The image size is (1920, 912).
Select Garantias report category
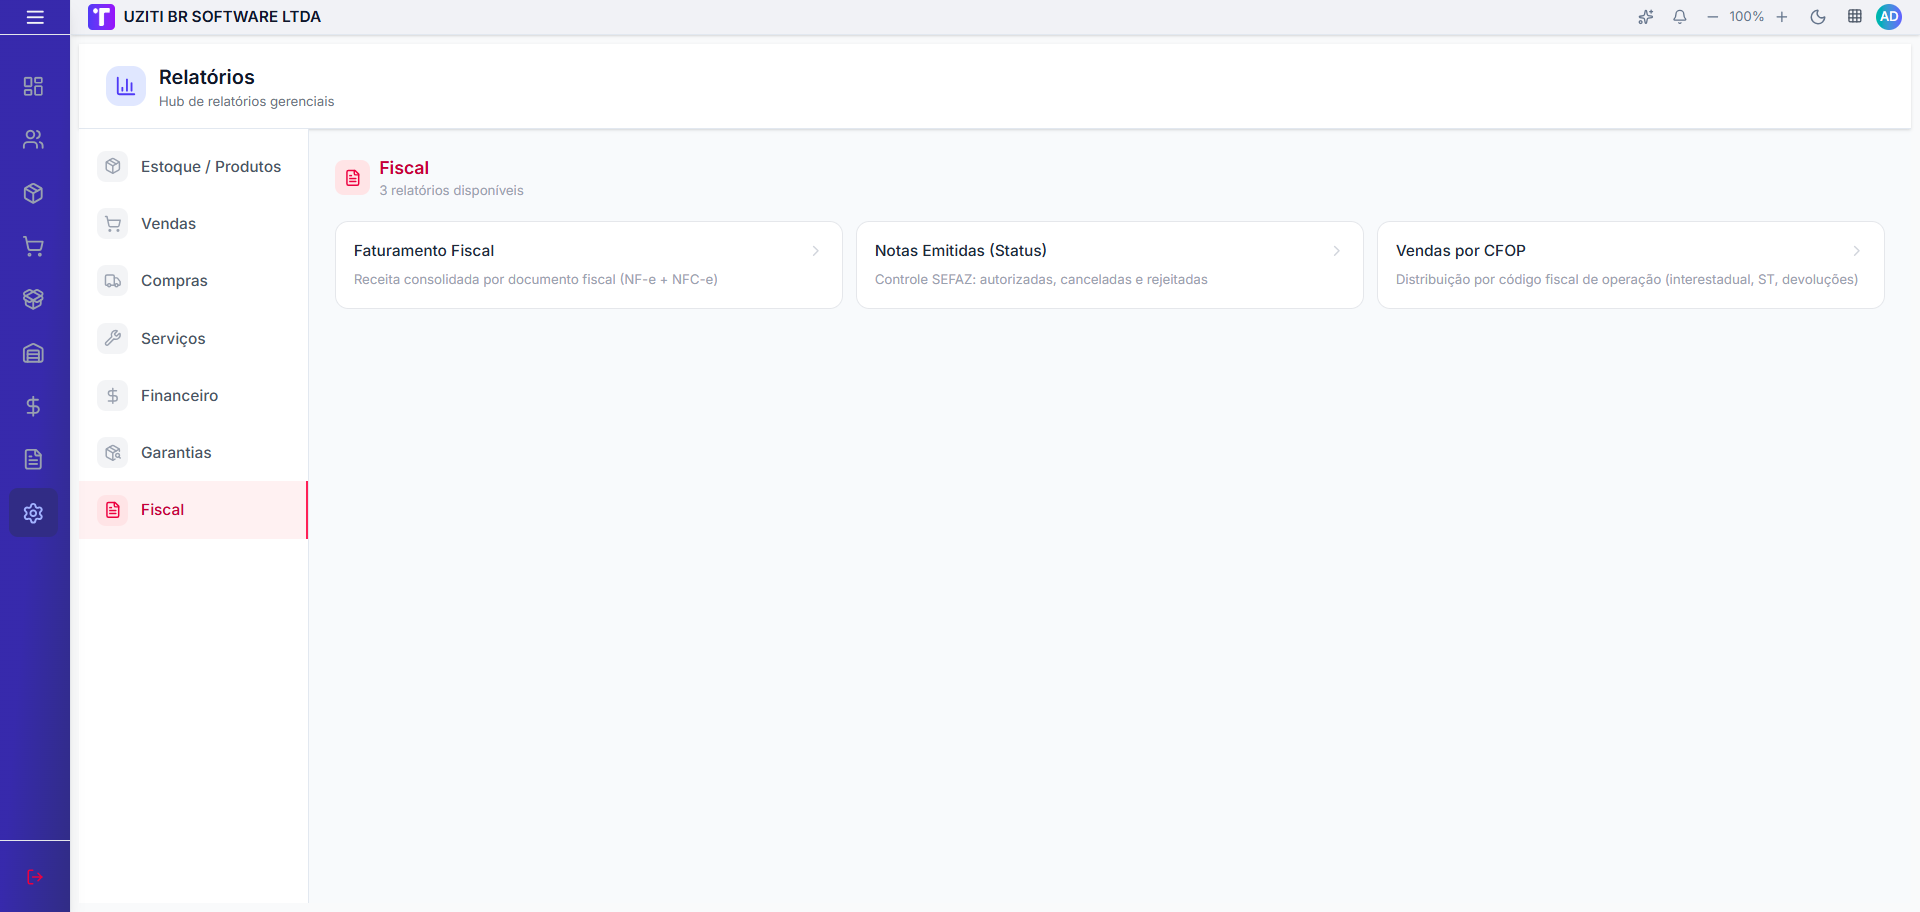click(x=193, y=453)
